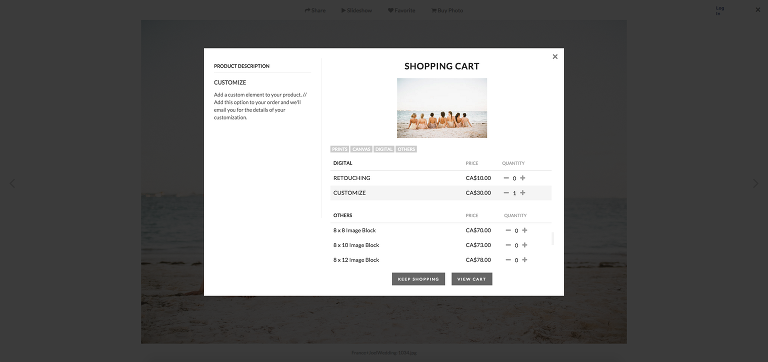Select the 8 x 10 Image Block item
Screen dimensions: 768x362
pos(356,245)
